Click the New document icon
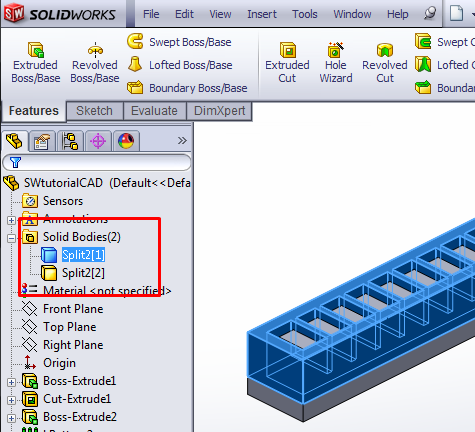This screenshot has width=475, height=432. click(457, 13)
